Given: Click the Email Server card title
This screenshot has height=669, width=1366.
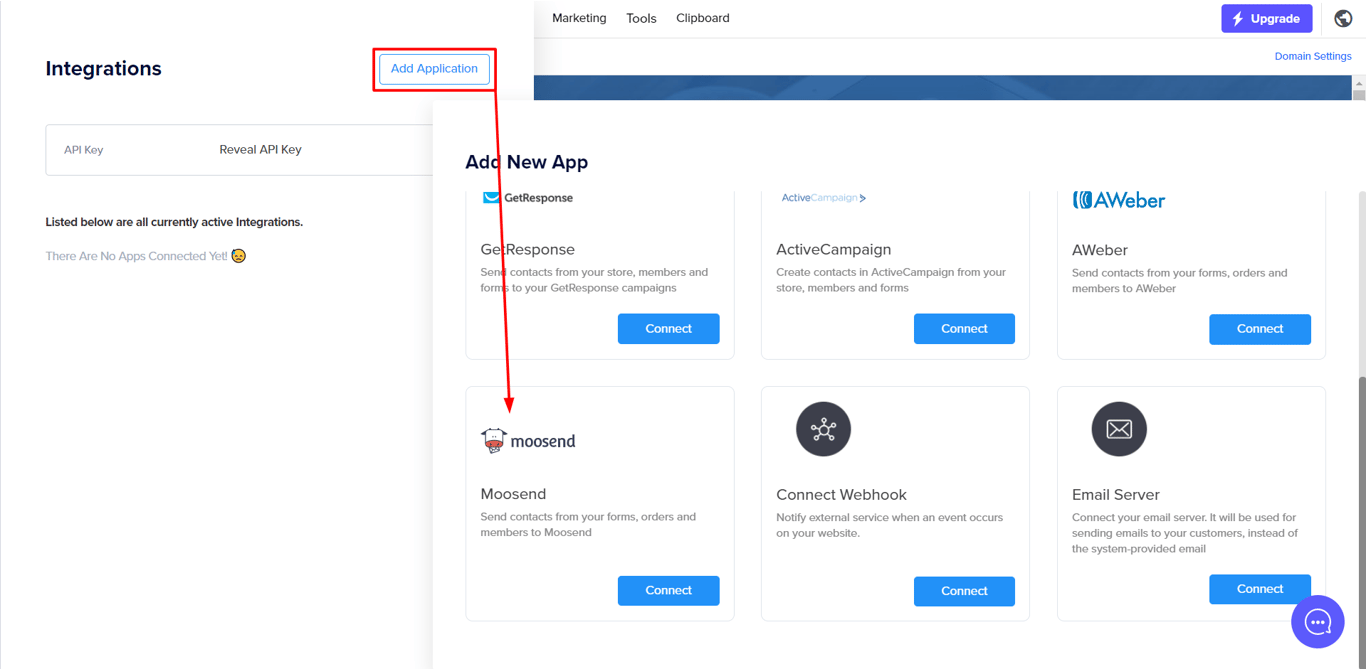Looking at the screenshot, I should click(1116, 494).
